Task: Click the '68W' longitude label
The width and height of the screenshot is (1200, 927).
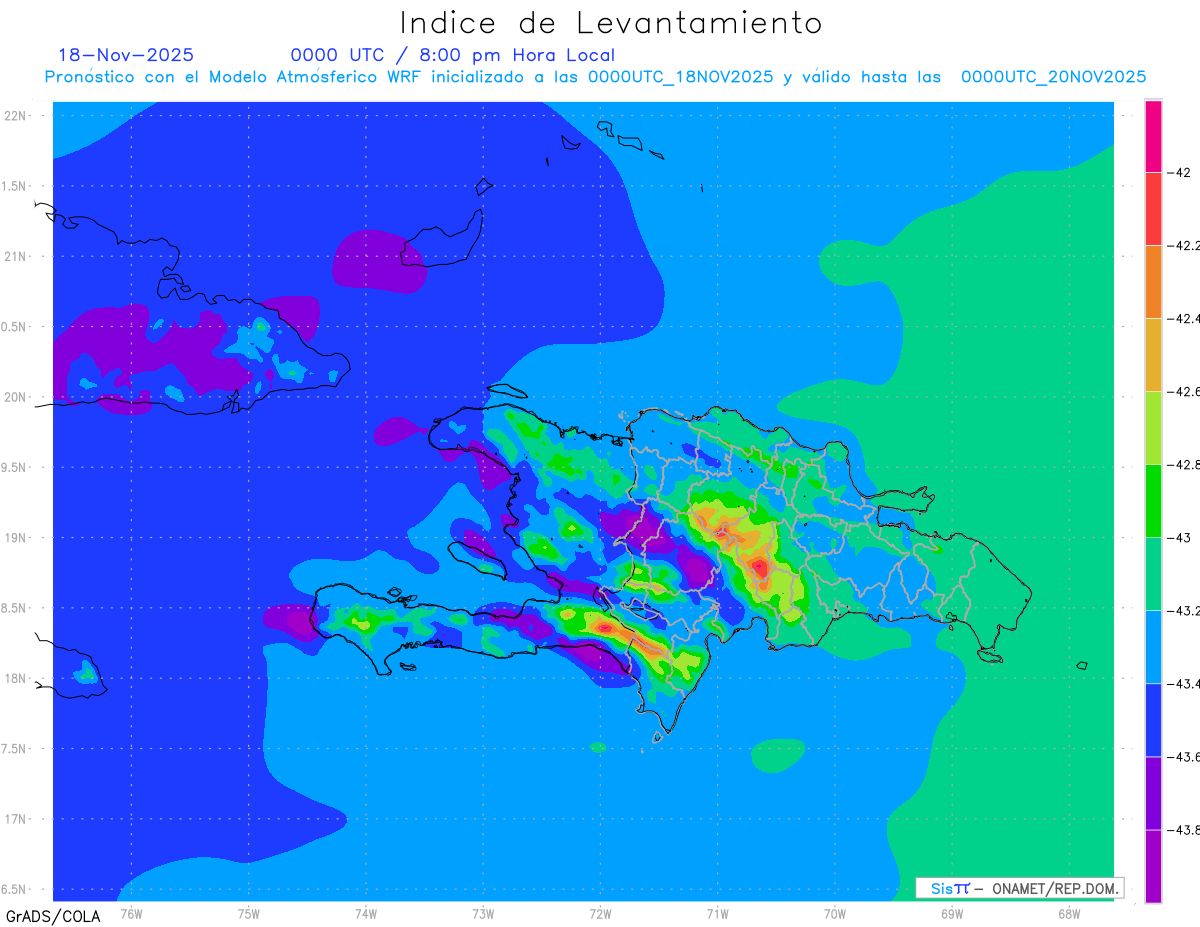Action: 1068,913
